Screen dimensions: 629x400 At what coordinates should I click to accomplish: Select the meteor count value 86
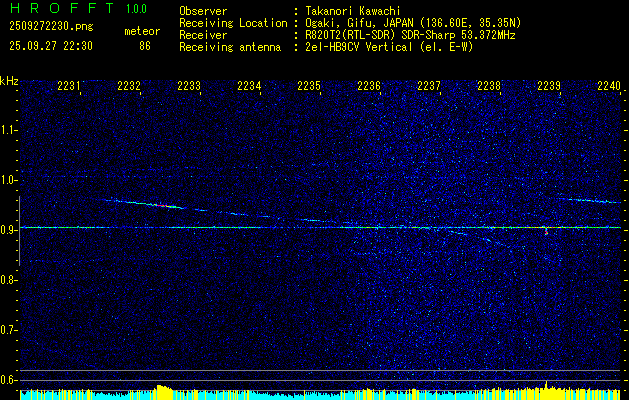(x=145, y=46)
